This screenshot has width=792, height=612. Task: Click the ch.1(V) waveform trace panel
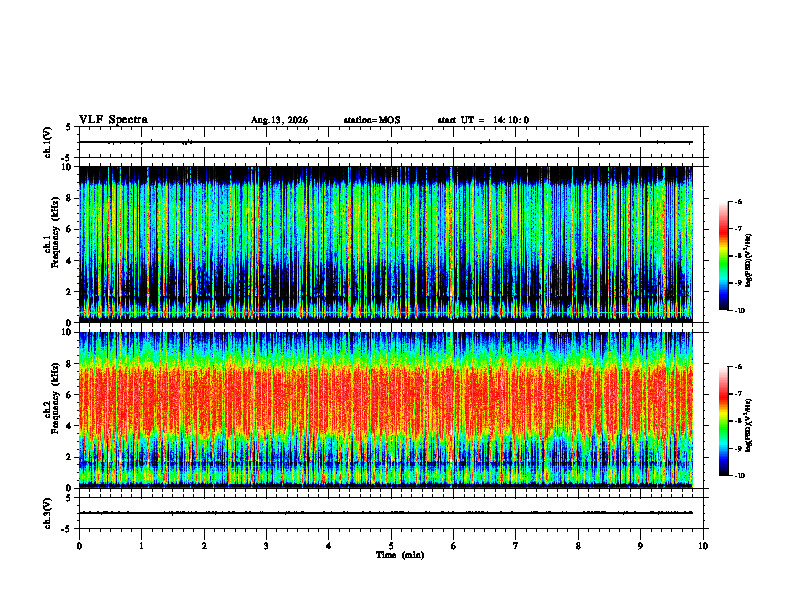click(391, 142)
